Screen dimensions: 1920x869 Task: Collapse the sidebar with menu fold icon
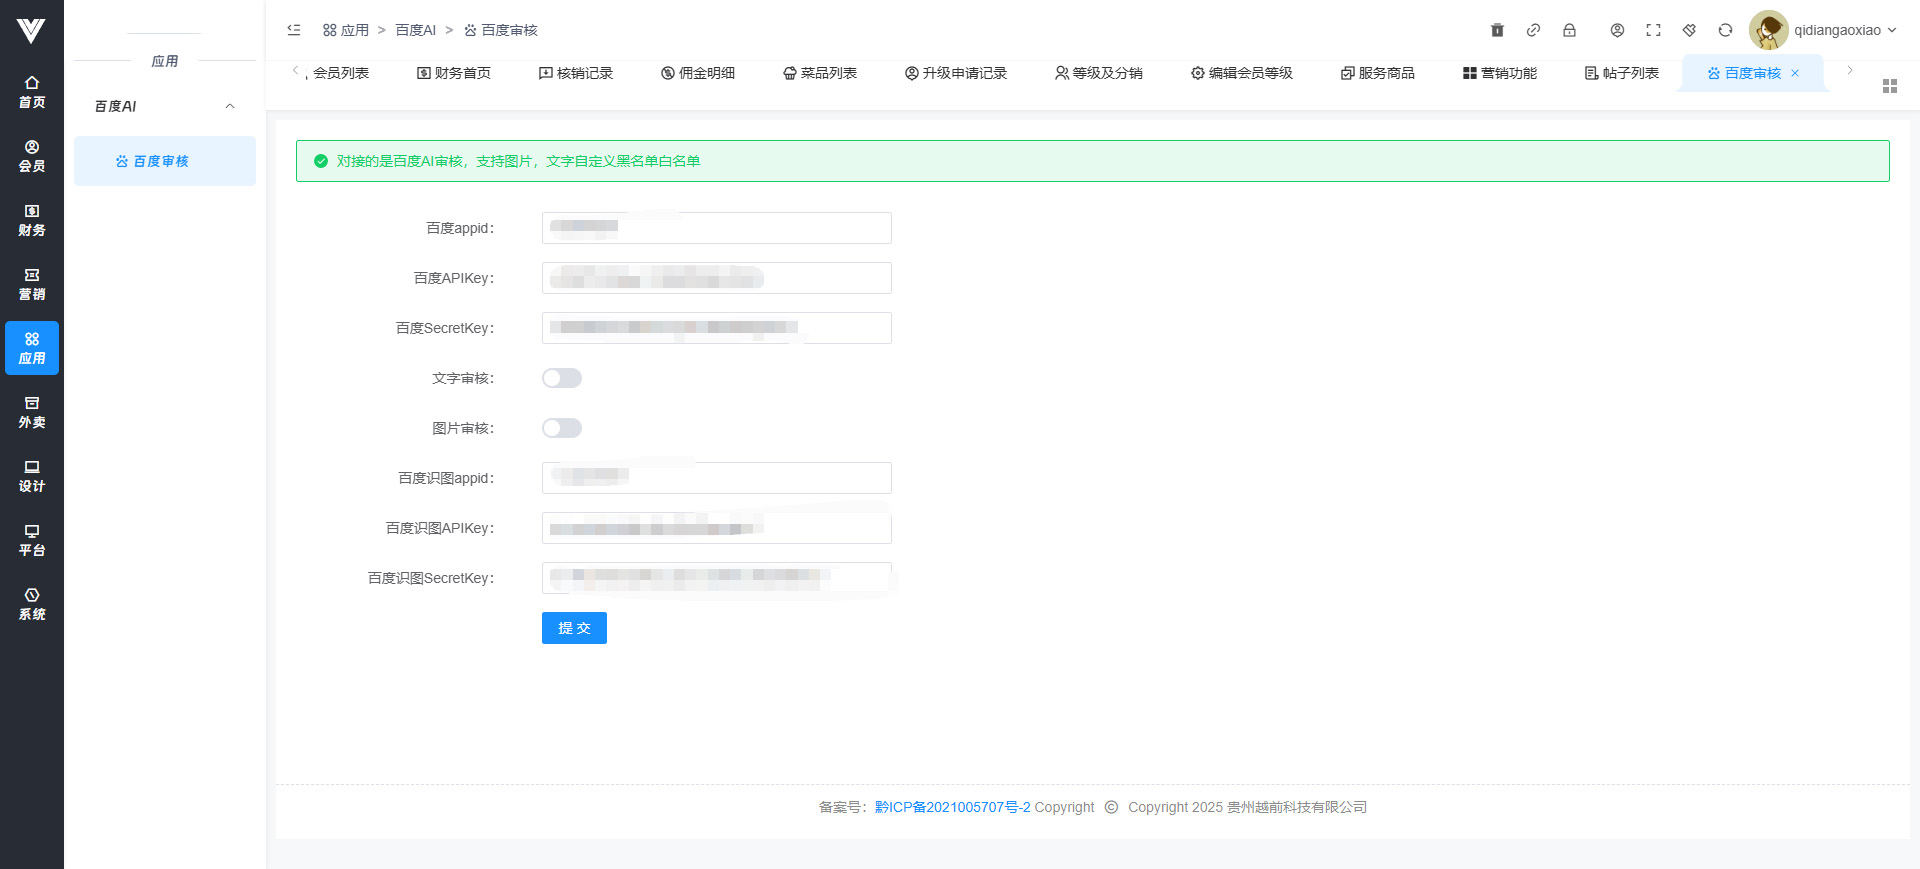click(x=294, y=30)
